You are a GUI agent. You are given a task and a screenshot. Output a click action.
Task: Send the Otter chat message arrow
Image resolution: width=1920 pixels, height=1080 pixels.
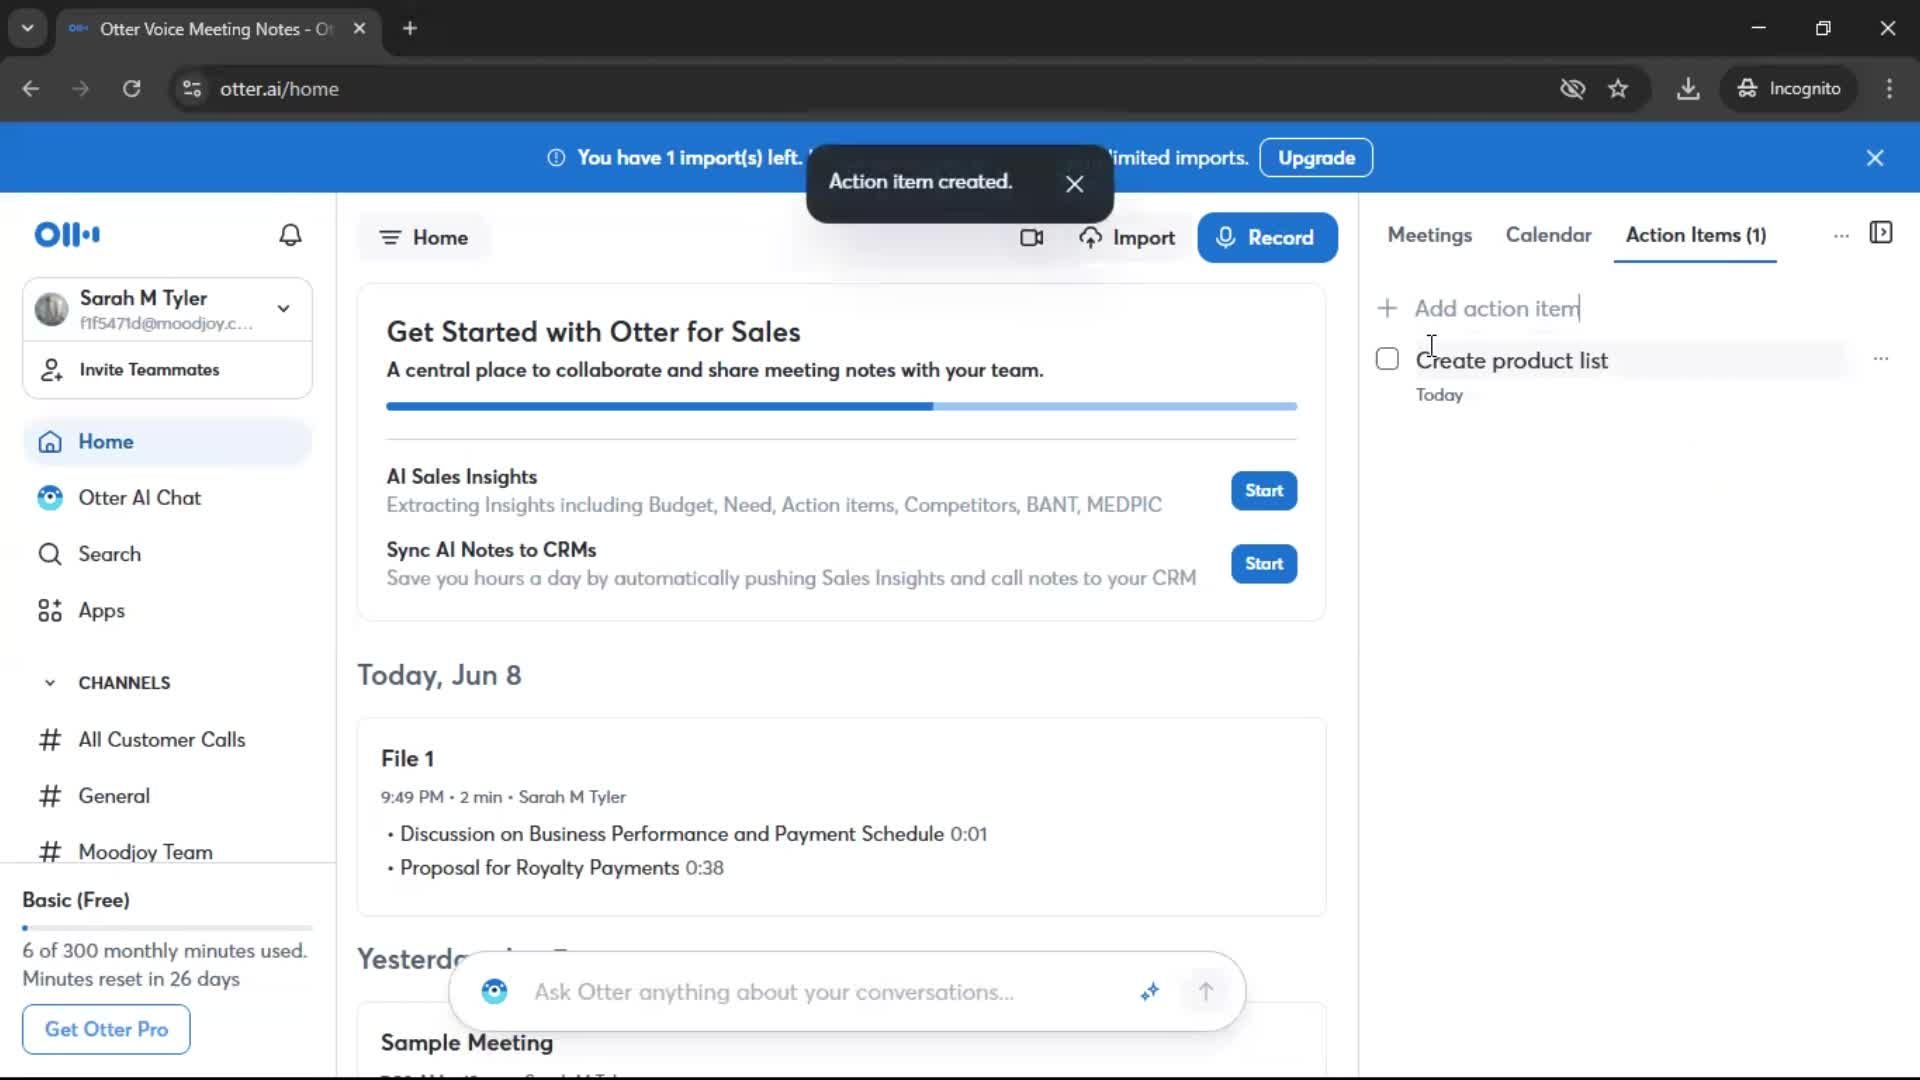[x=1206, y=992]
